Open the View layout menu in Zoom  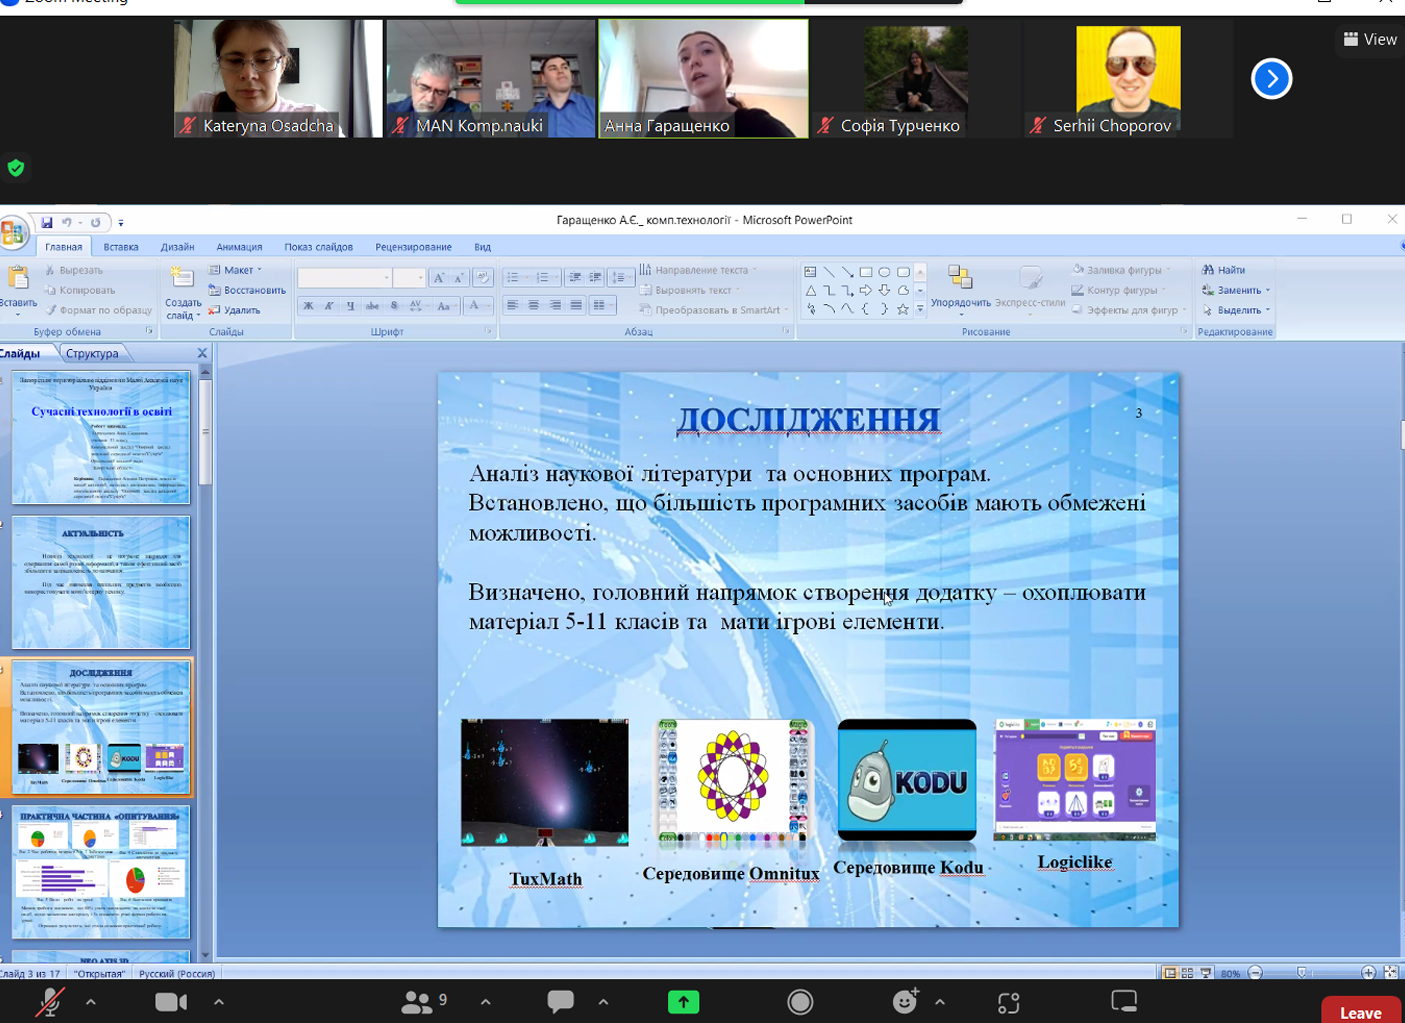tap(1369, 39)
